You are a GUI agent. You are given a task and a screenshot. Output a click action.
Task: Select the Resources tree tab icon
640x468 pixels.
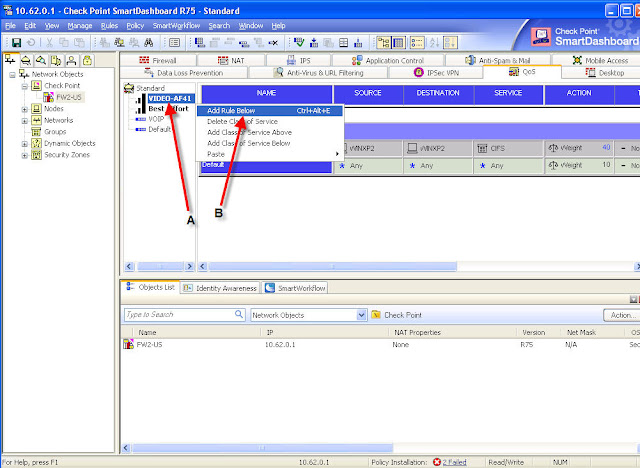point(41,60)
